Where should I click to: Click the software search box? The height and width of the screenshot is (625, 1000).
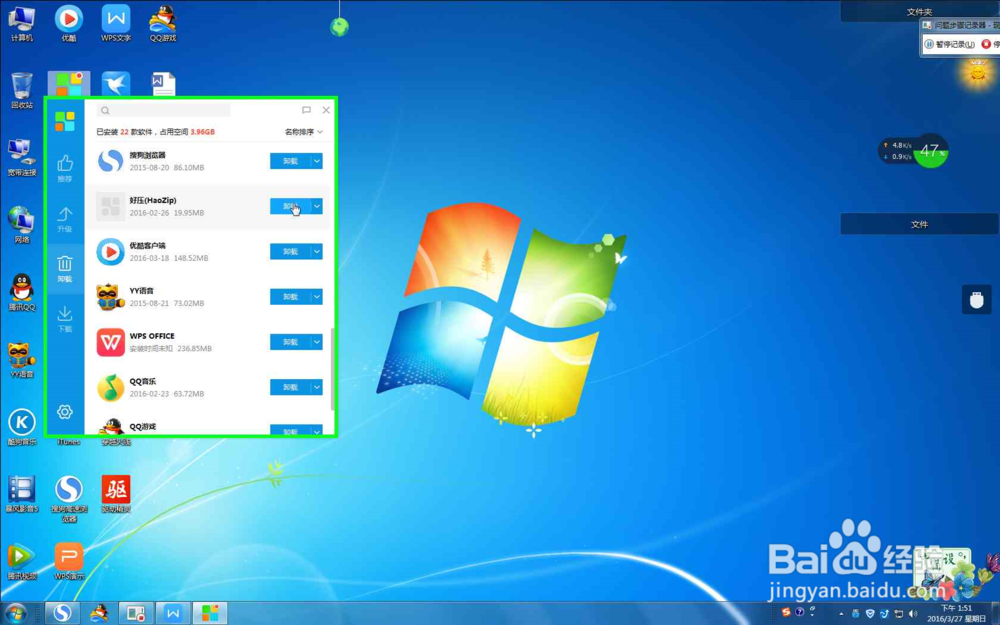pos(163,110)
